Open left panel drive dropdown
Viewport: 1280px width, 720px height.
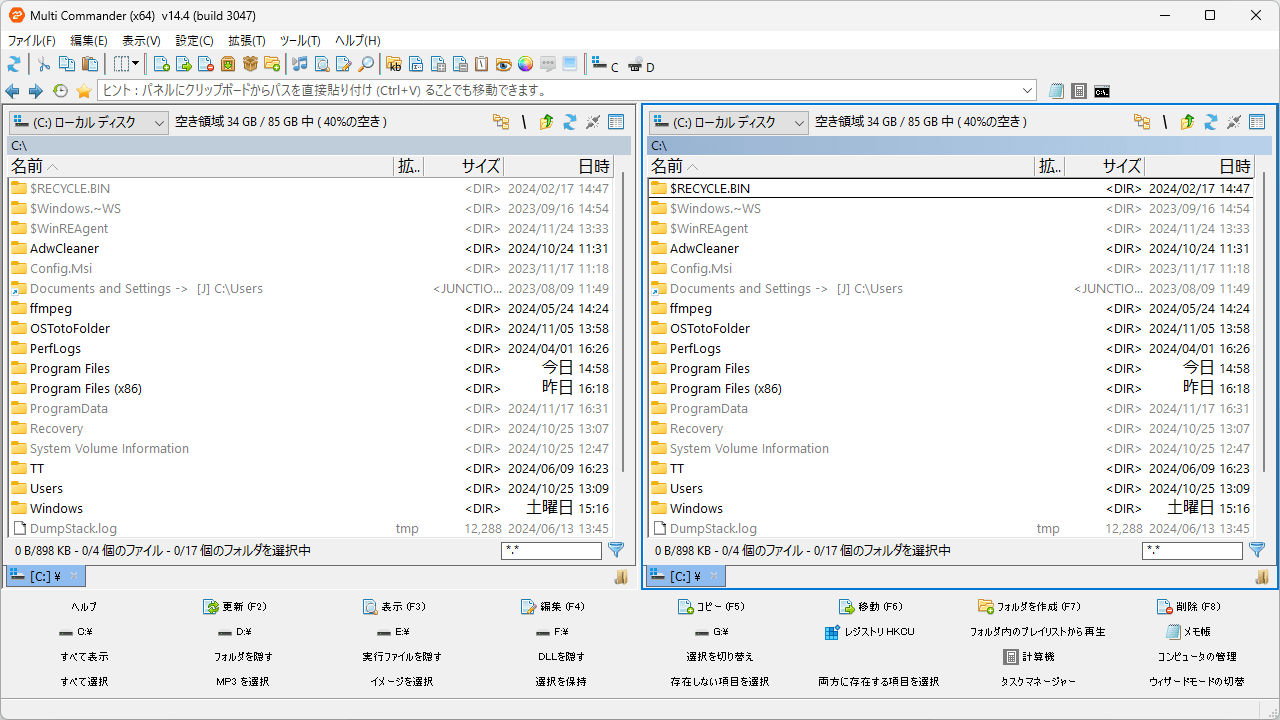[89, 122]
